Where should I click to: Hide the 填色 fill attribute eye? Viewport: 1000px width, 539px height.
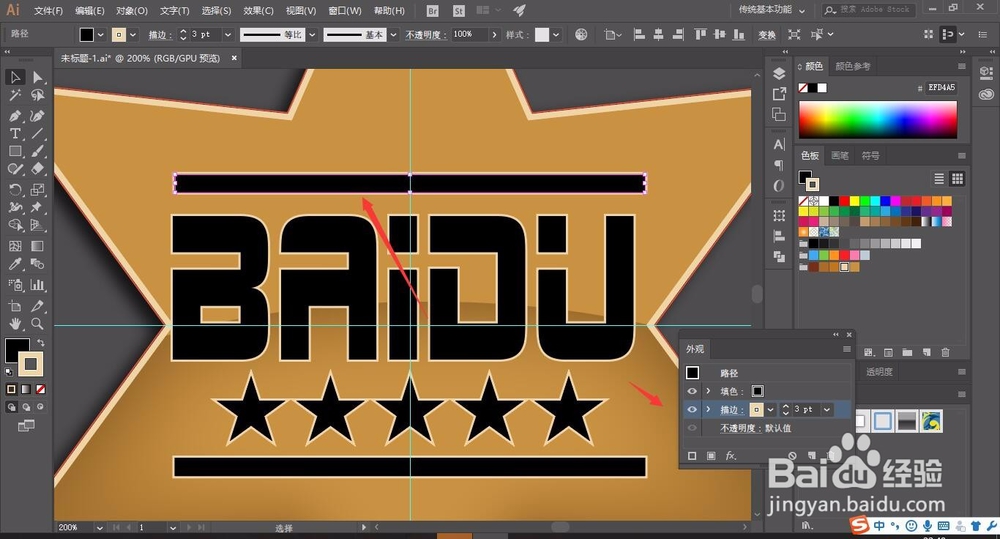pos(692,391)
